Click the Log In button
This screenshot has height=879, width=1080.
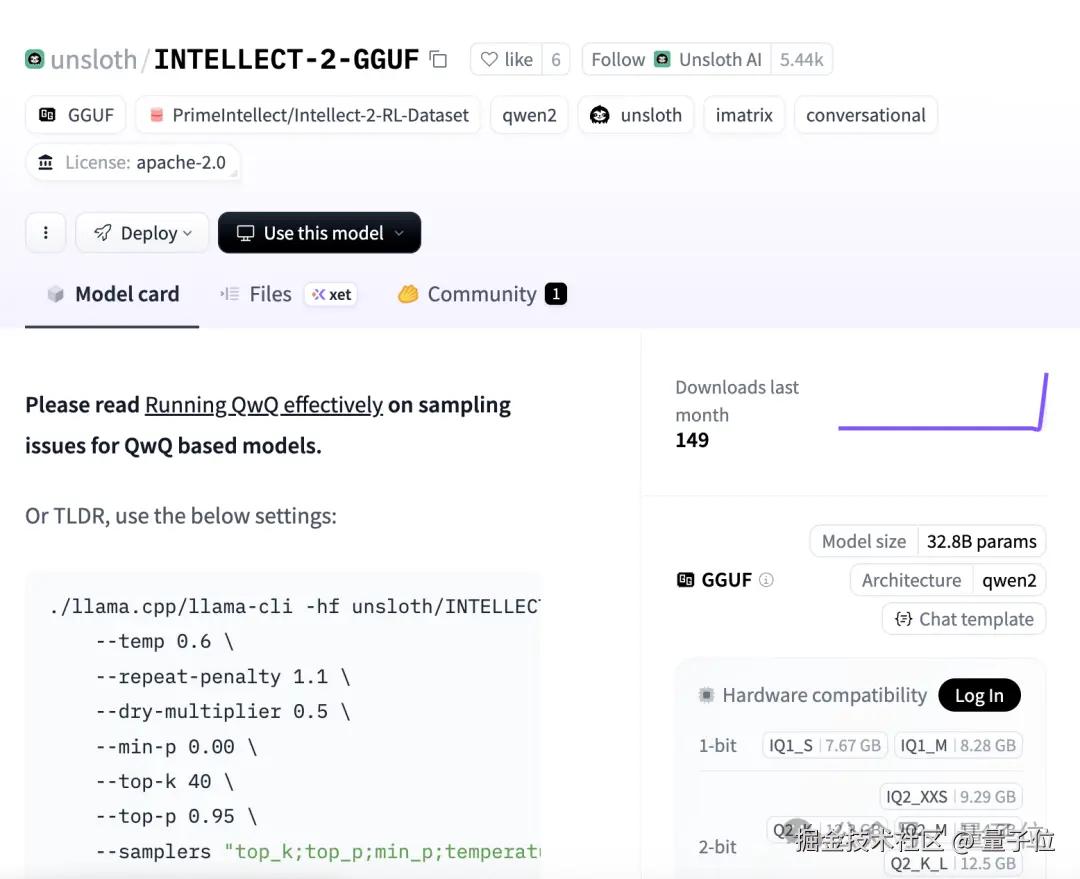click(x=979, y=696)
